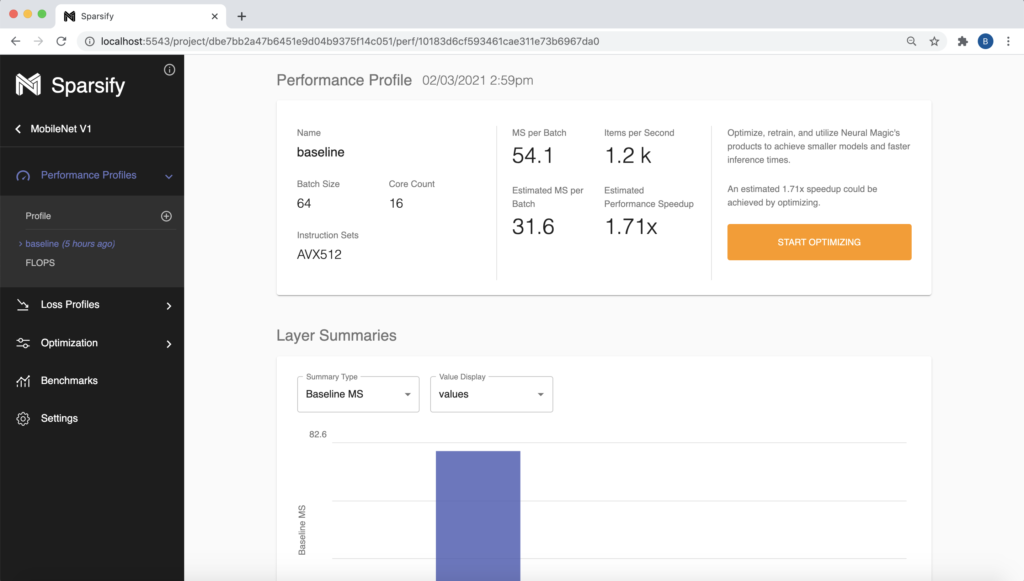1024x581 pixels.
Task: Click the zoom magnifier icon in address bar
Action: click(911, 41)
